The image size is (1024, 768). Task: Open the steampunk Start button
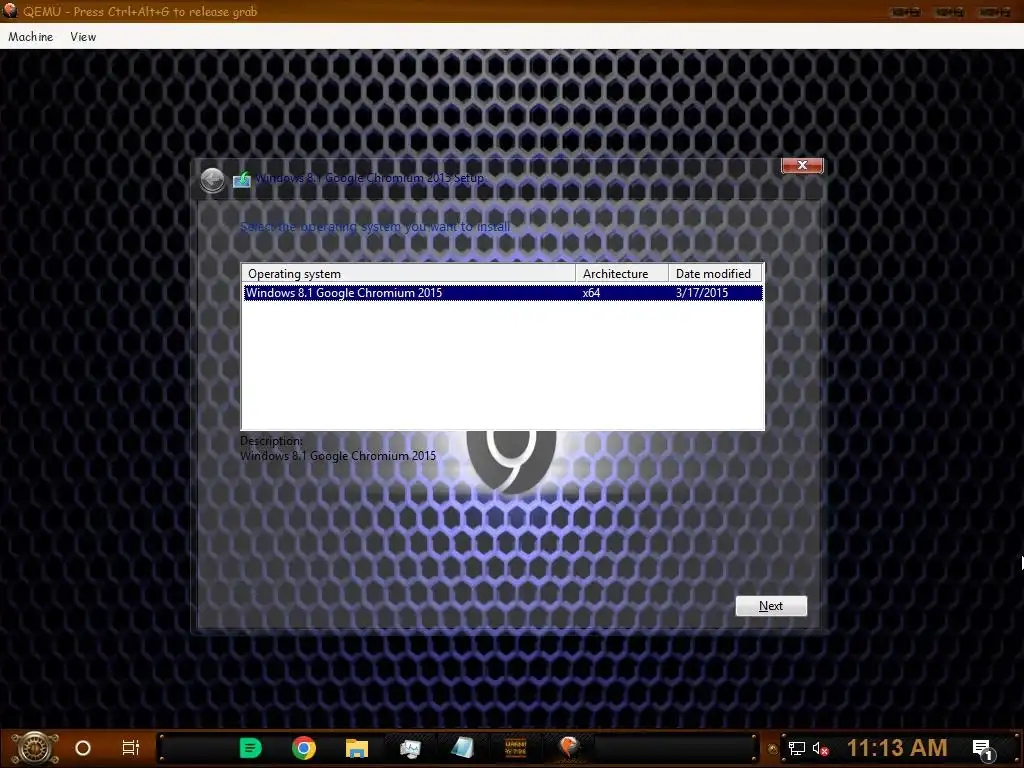click(35, 748)
